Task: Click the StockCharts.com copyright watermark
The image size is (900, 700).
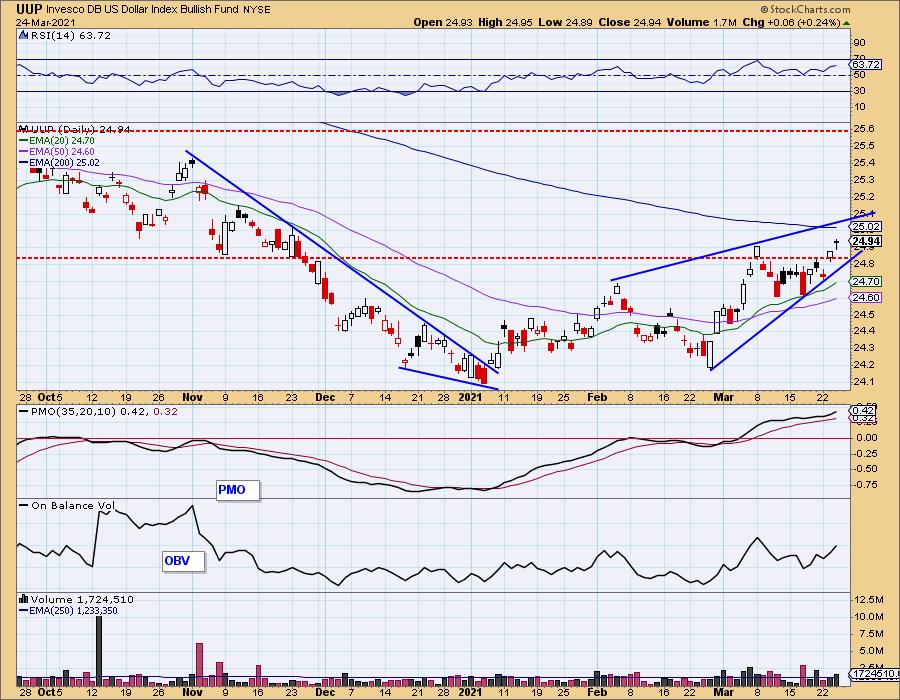Action: coord(806,9)
